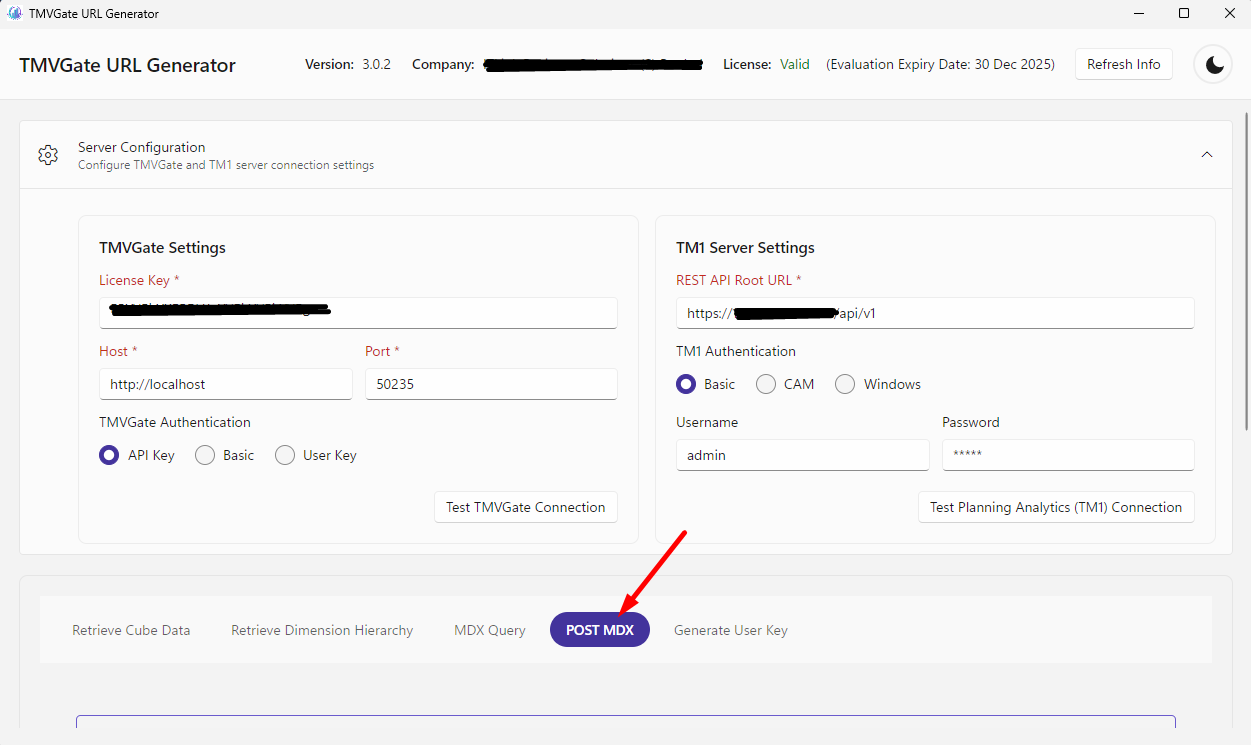Select User Key authentication radio
This screenshot has height=745, width=1251.
(x=285, y=455)
